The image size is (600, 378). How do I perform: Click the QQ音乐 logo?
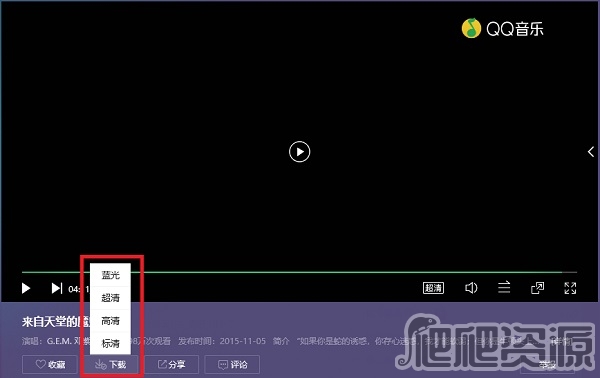[502, 28]
